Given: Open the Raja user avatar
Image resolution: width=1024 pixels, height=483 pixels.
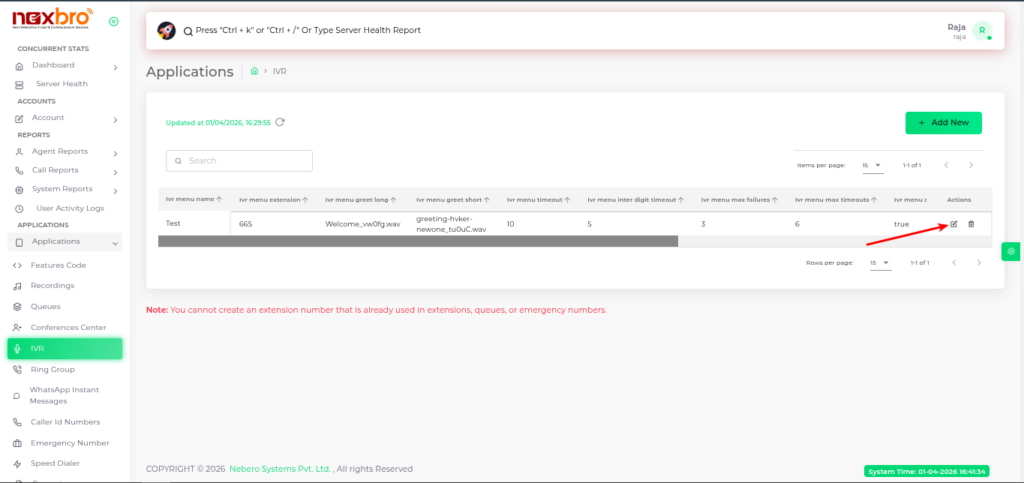Looking at the screenshot, I should tap(983, 31).
